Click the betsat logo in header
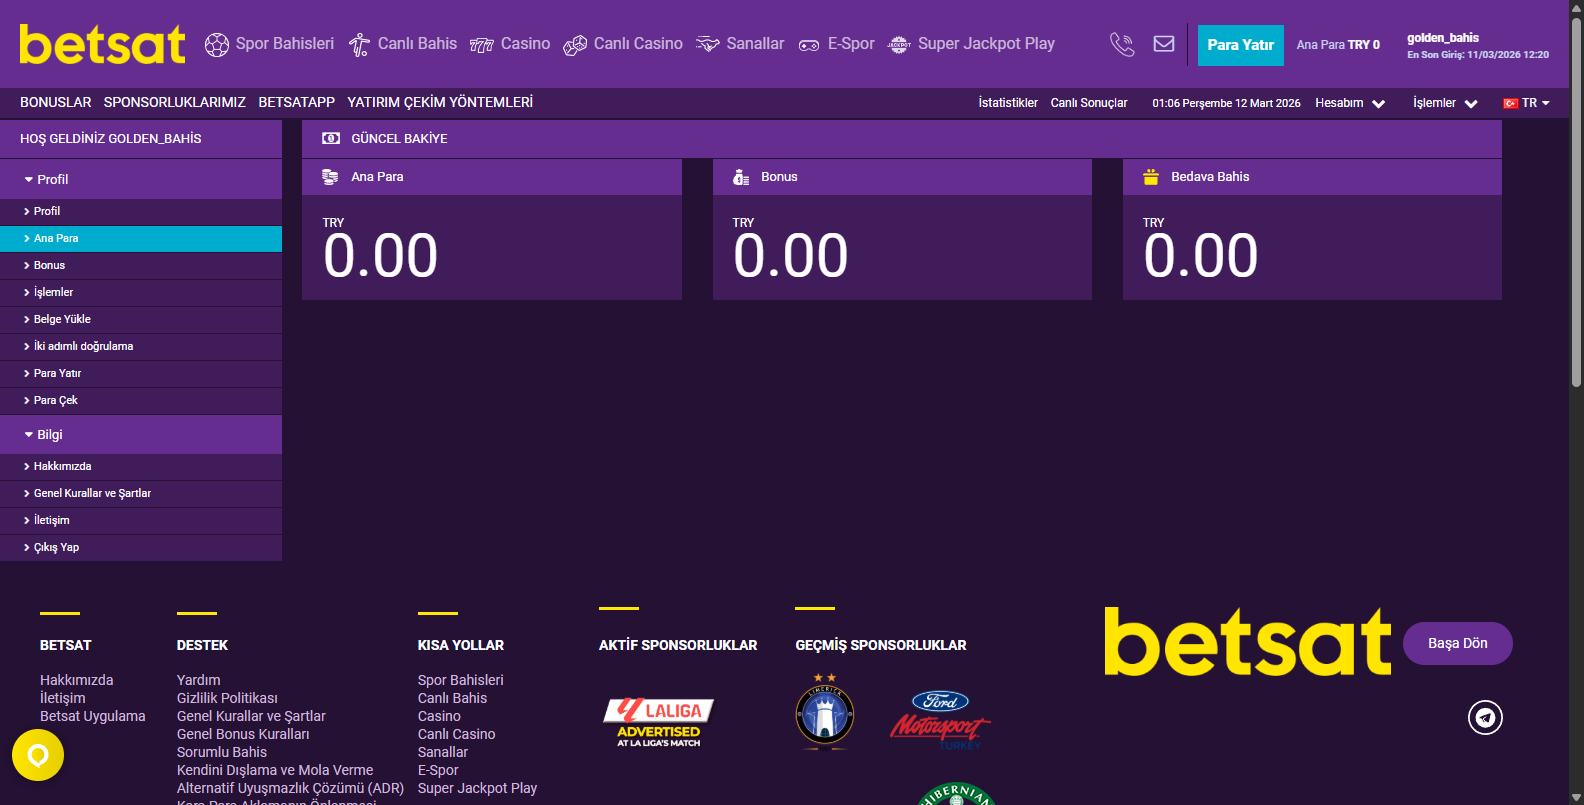Viewport: 1584px width, 805px height. (102, 44)
